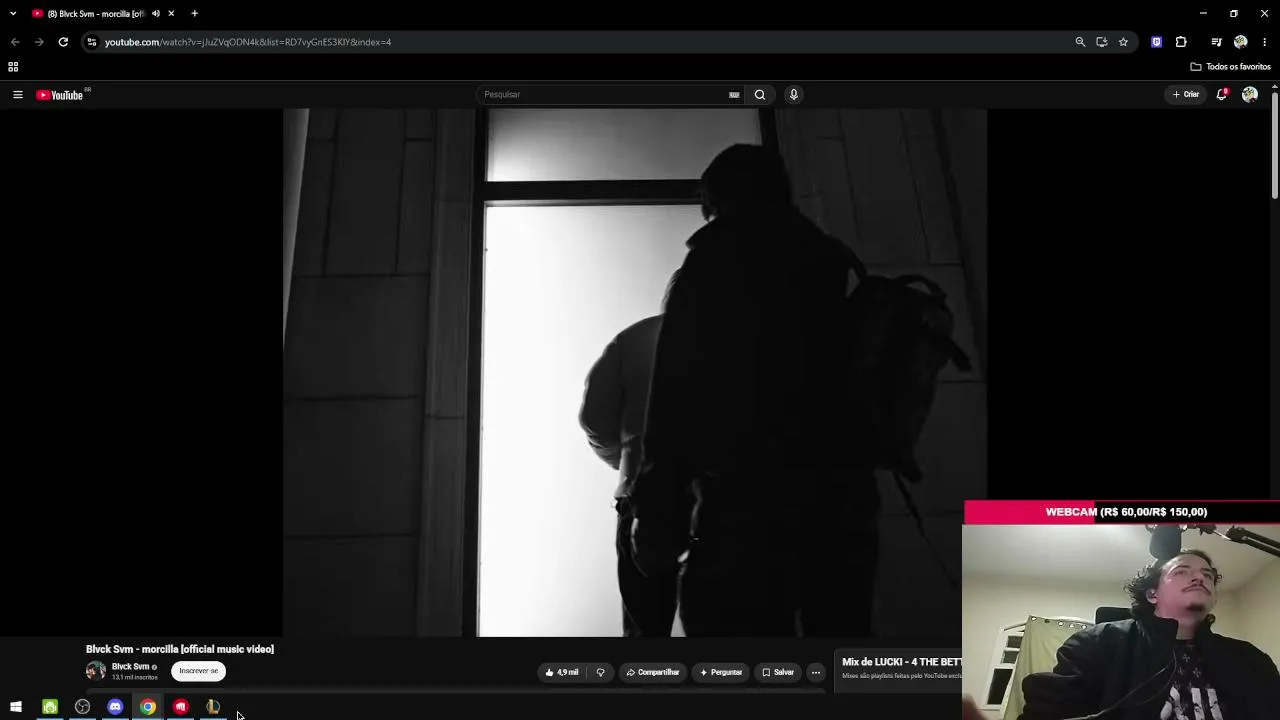Viewport: 1280px width, 720px height.
Task: Go forward in browser history
Action: (x=39, y=42)
